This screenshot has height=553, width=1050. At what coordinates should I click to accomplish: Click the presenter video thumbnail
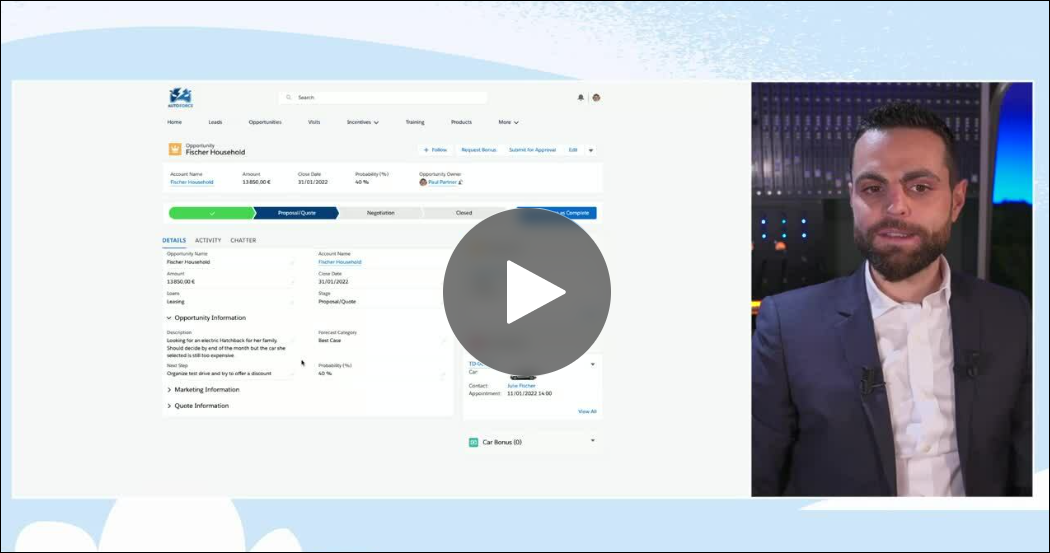892,289
